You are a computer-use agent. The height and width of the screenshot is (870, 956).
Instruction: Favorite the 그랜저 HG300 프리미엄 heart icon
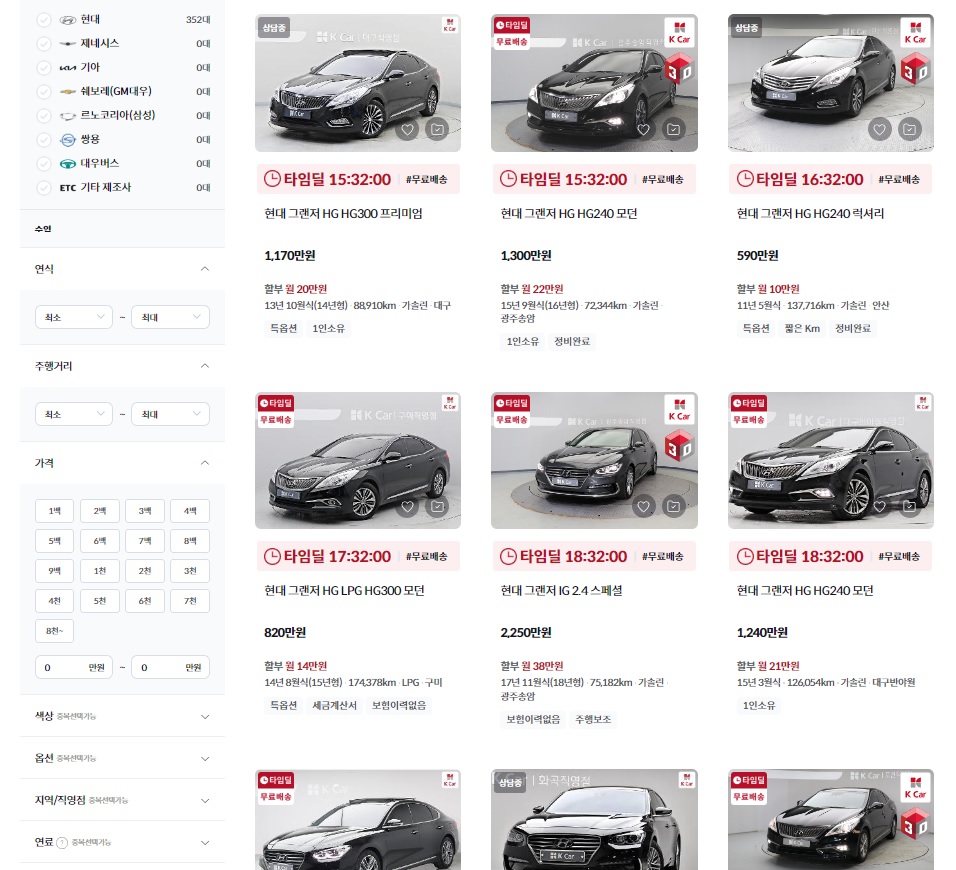[407, 129]
